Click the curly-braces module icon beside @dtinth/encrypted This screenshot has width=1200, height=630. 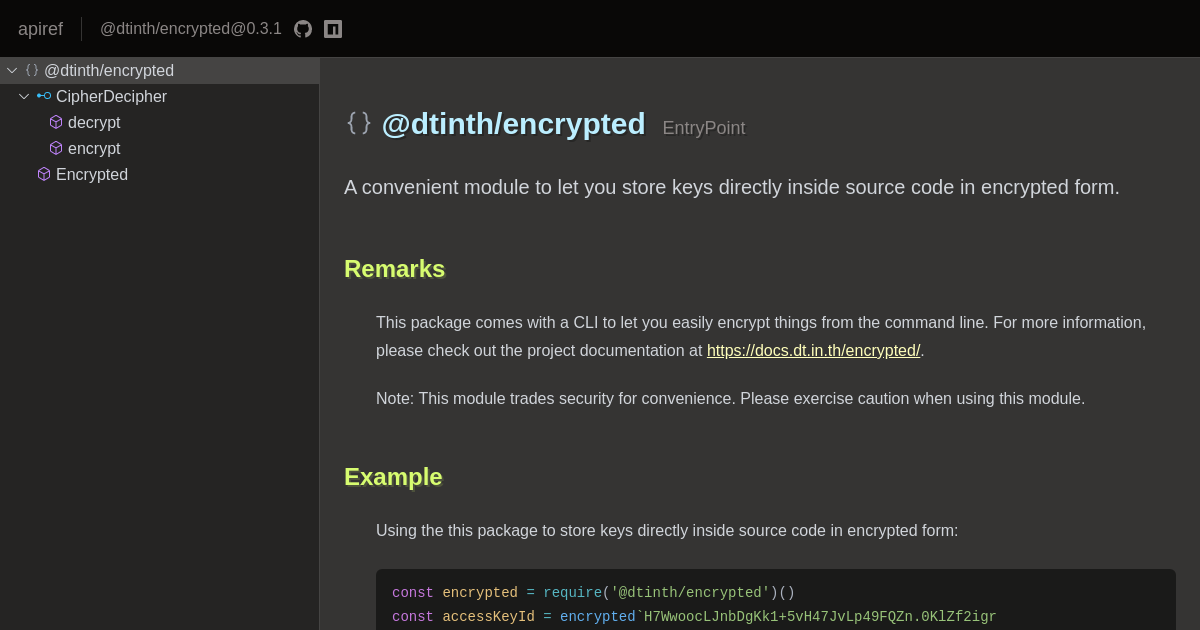pyautogui.click(x=31, y=70)
